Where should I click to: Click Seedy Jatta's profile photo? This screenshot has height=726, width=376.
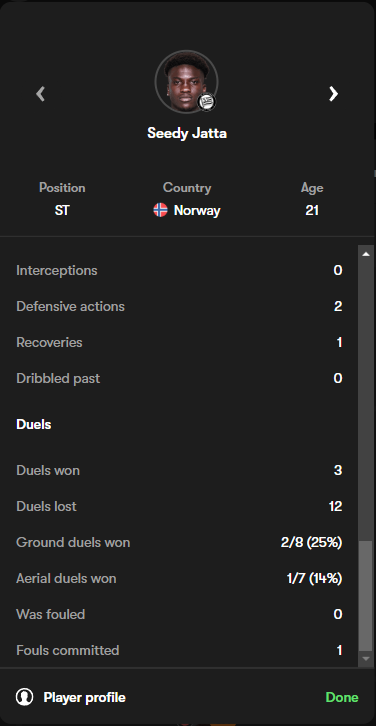pyautogui.click(x=186, y=81)
